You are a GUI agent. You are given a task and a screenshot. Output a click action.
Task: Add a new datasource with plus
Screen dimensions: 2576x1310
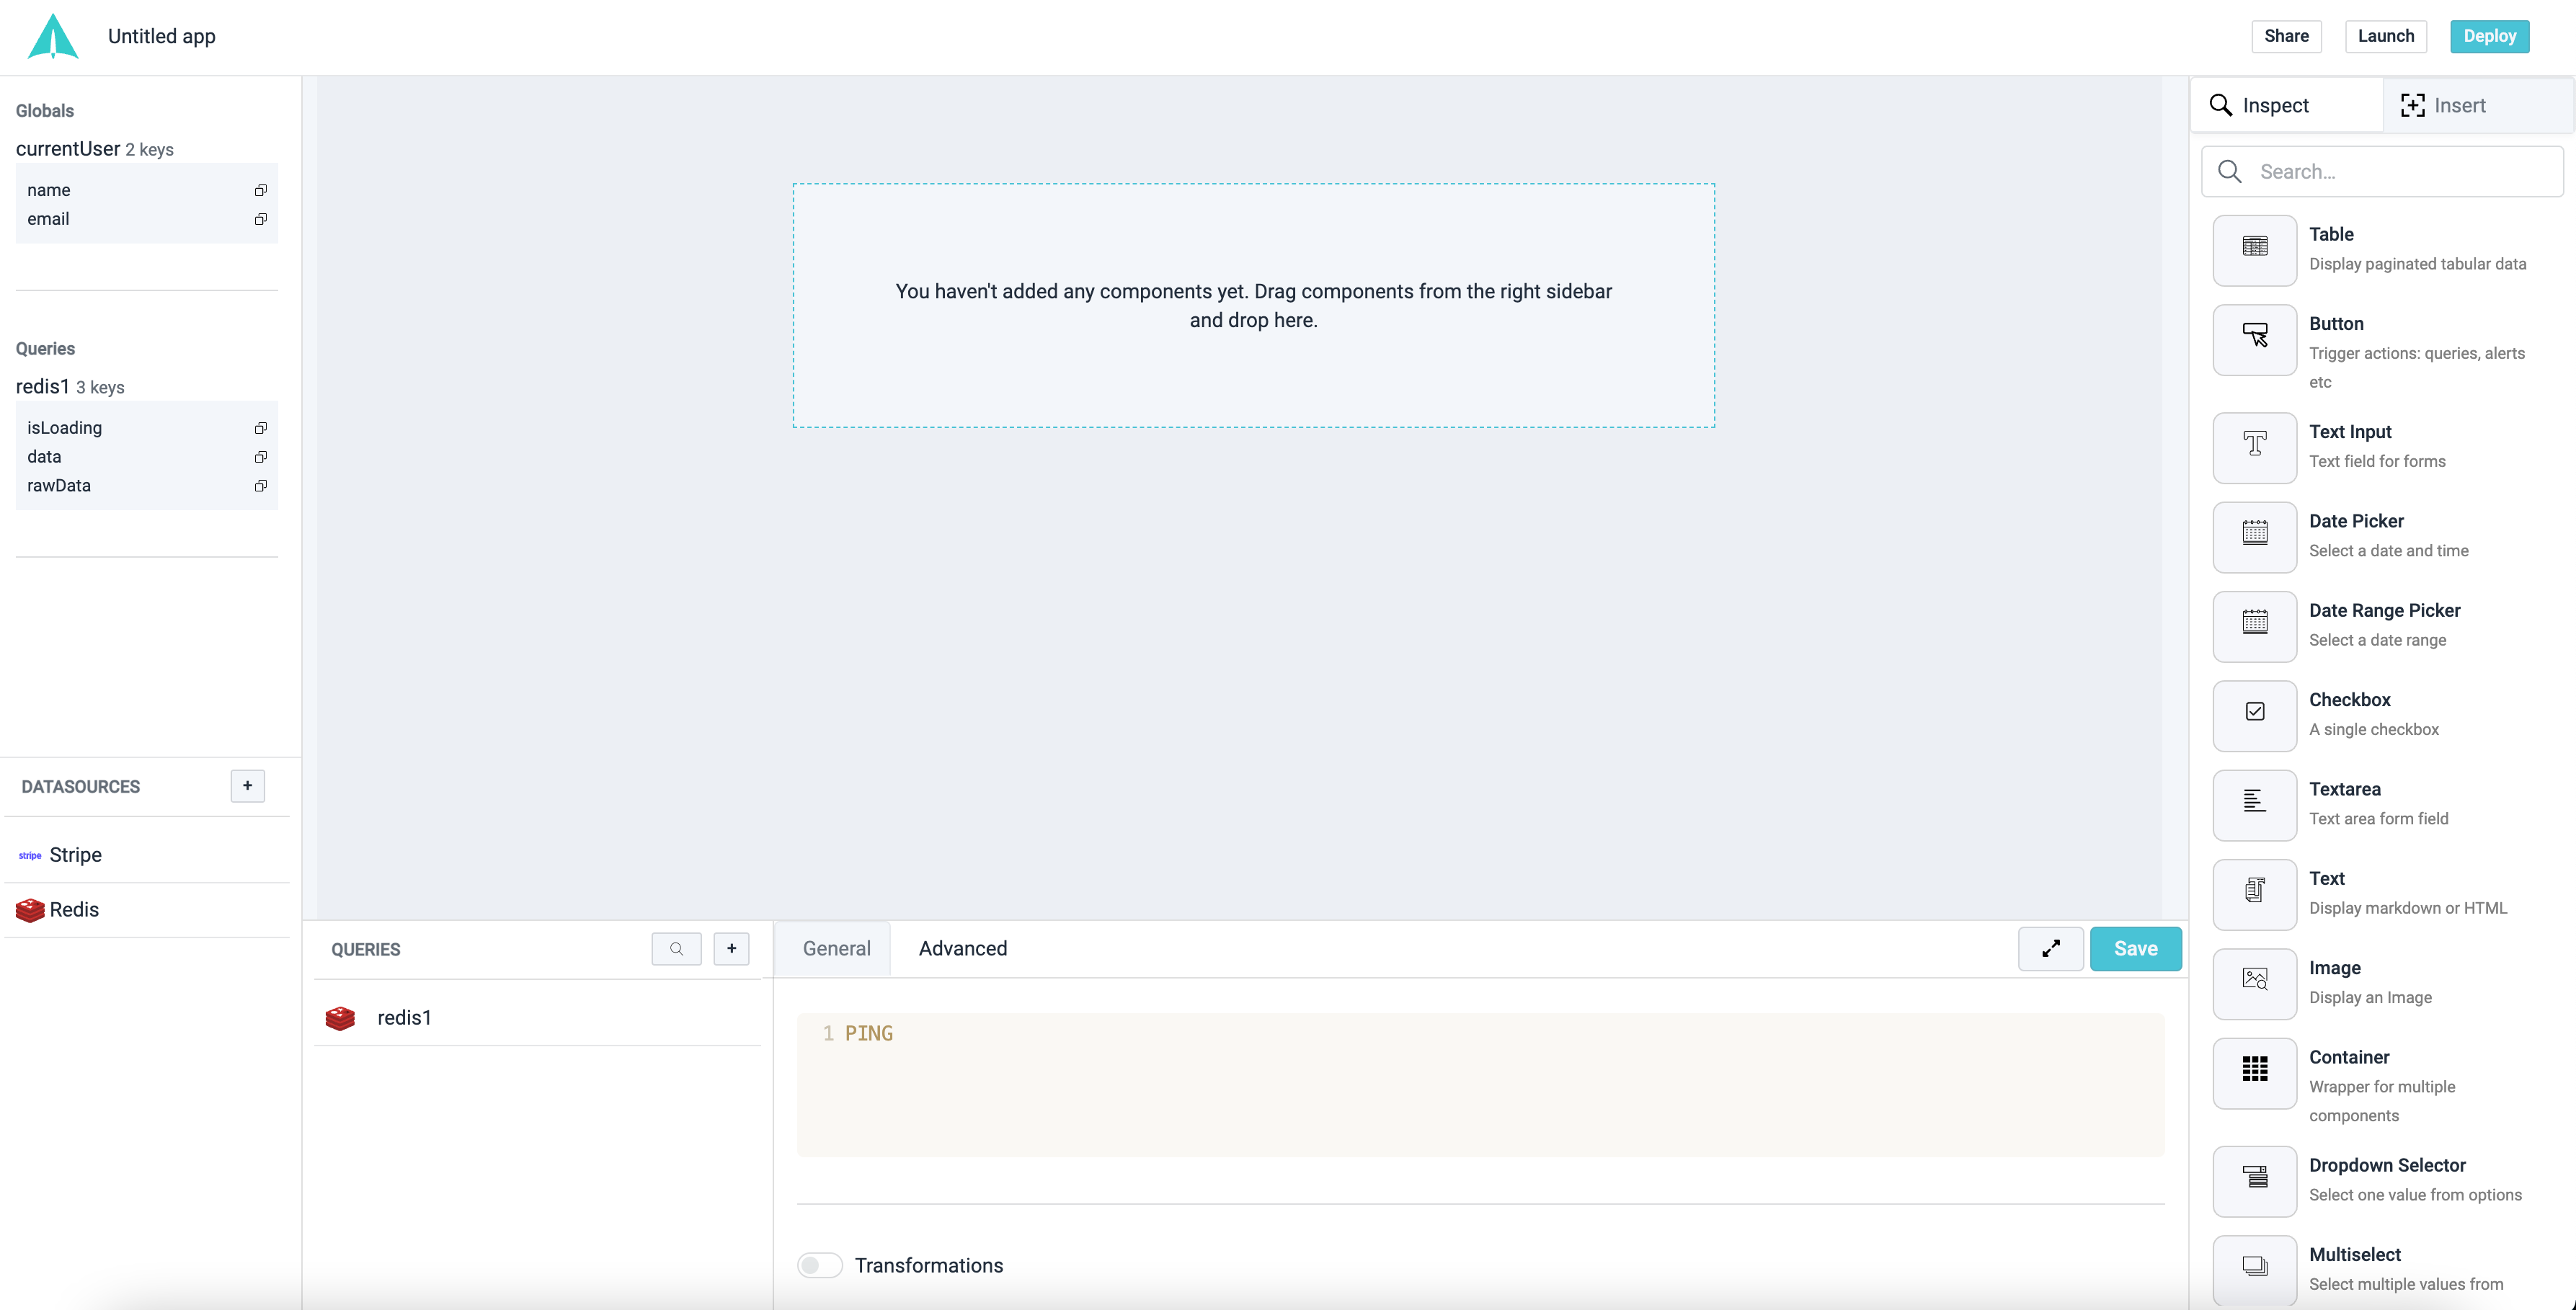coord(247,786)
